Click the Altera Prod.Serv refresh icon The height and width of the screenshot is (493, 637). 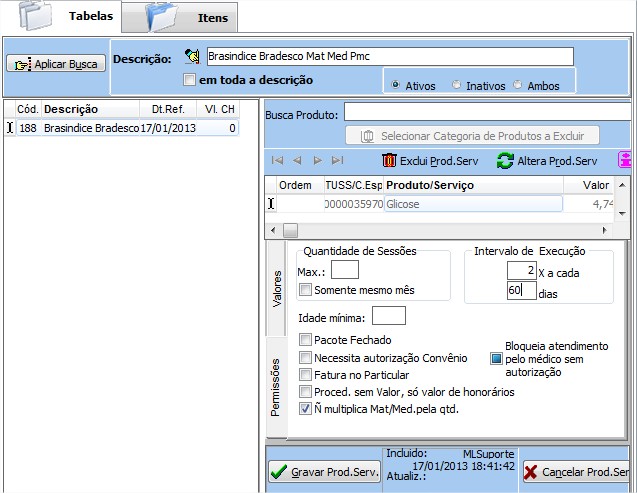[x=505, y=160]
